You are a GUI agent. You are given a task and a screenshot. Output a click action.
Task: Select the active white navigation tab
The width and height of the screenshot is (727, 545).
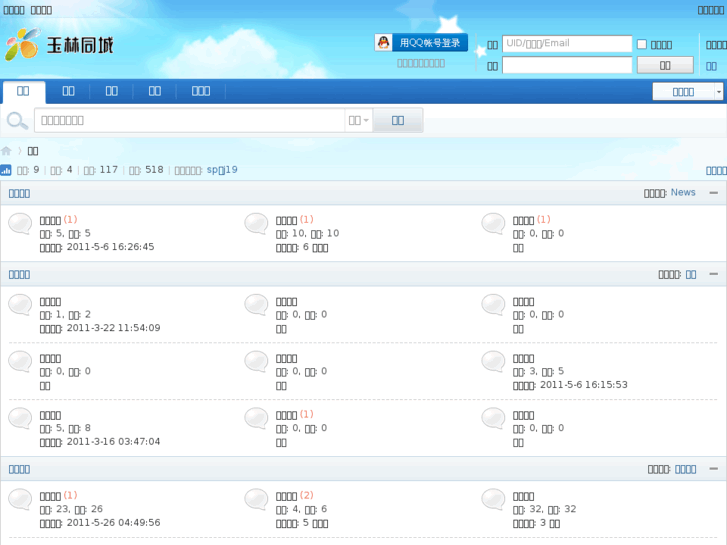23,91
